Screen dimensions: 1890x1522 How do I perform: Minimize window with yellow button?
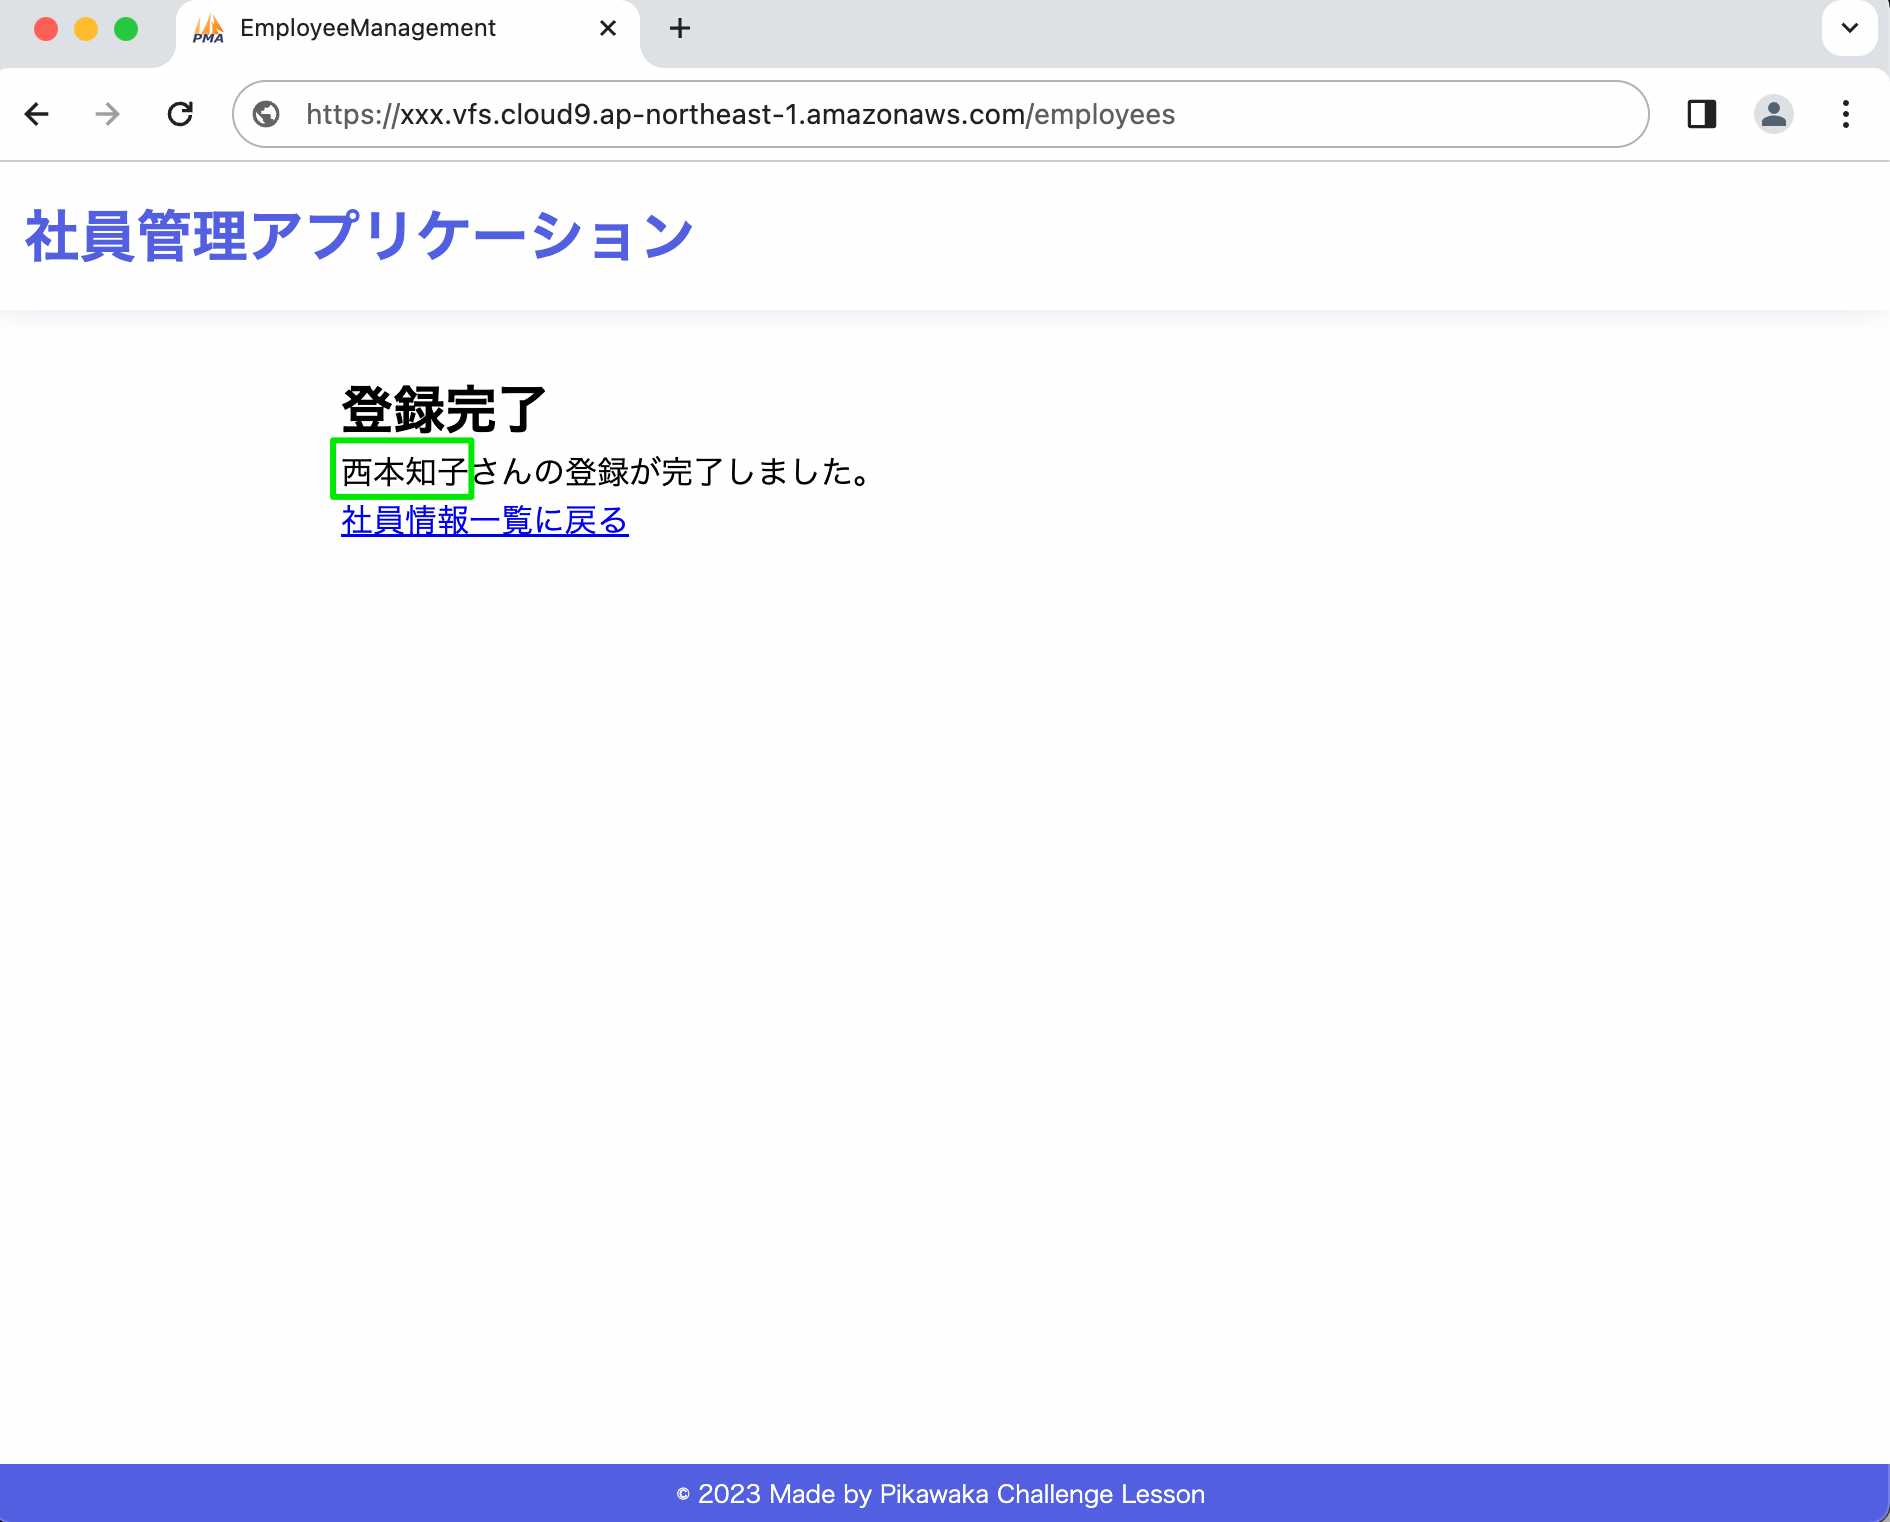[x=86, y=29]
